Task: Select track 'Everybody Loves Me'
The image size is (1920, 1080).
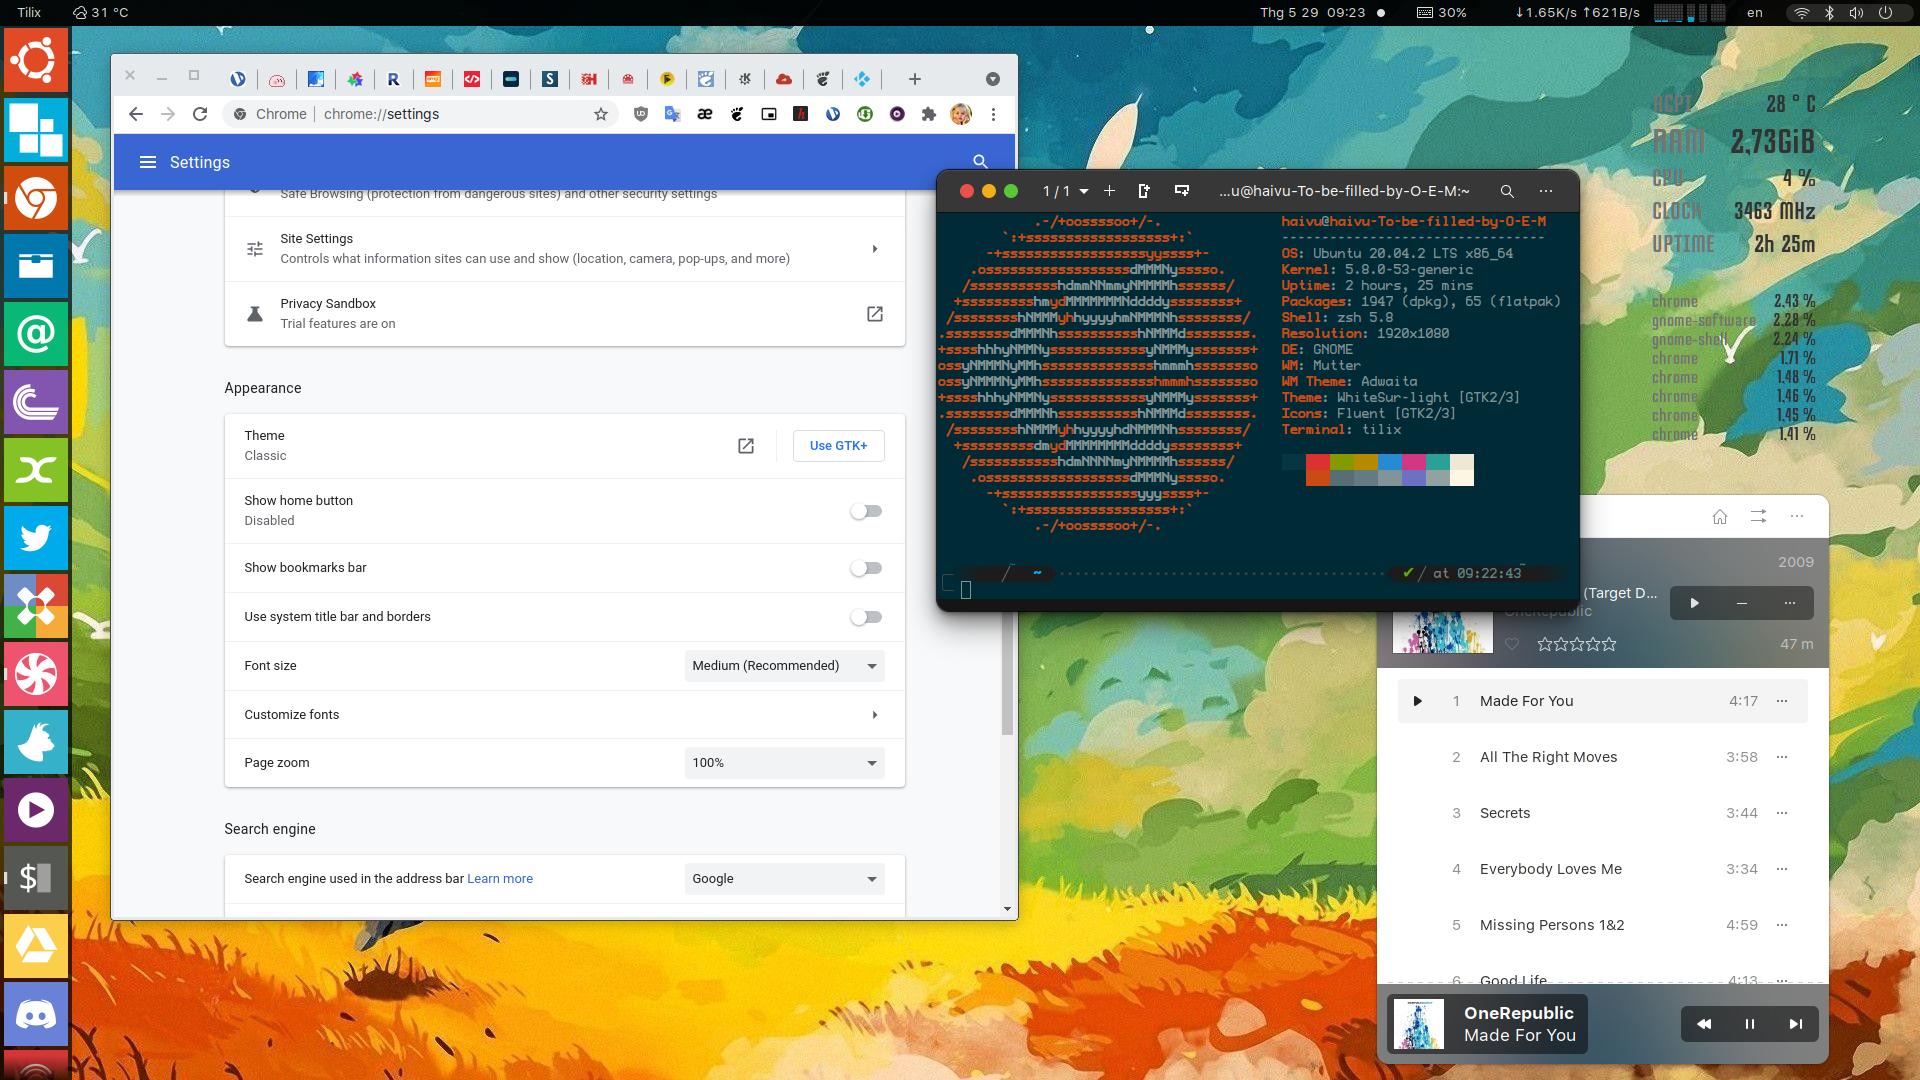Action: point(1602,869)
